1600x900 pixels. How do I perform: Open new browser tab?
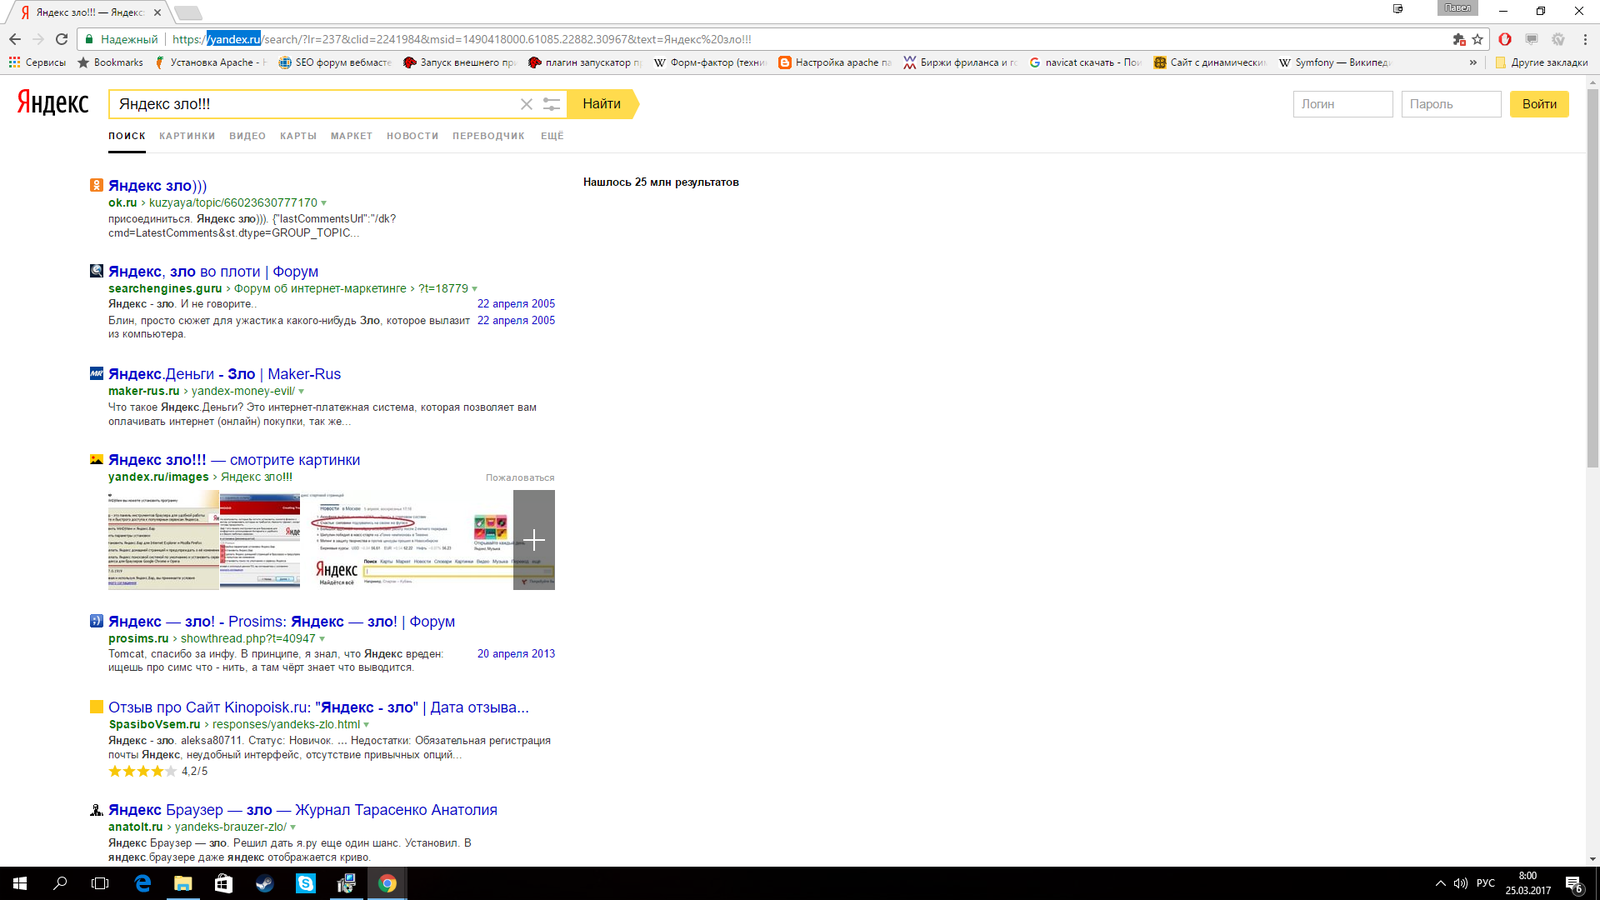coord(188,13)
